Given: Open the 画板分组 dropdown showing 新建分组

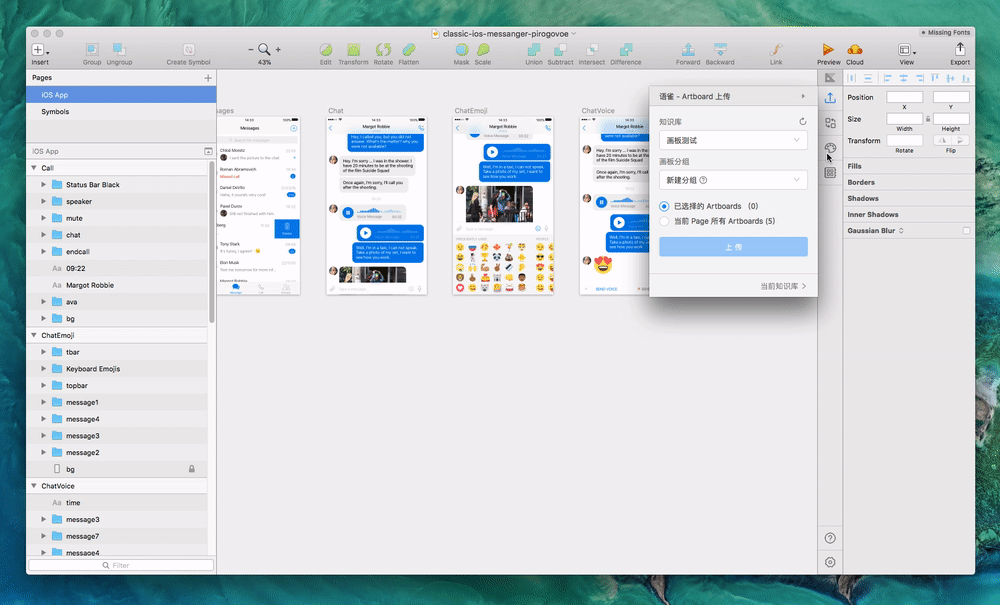Looking at the screenshot, I should pyautogui.click(x=733, y=180).
